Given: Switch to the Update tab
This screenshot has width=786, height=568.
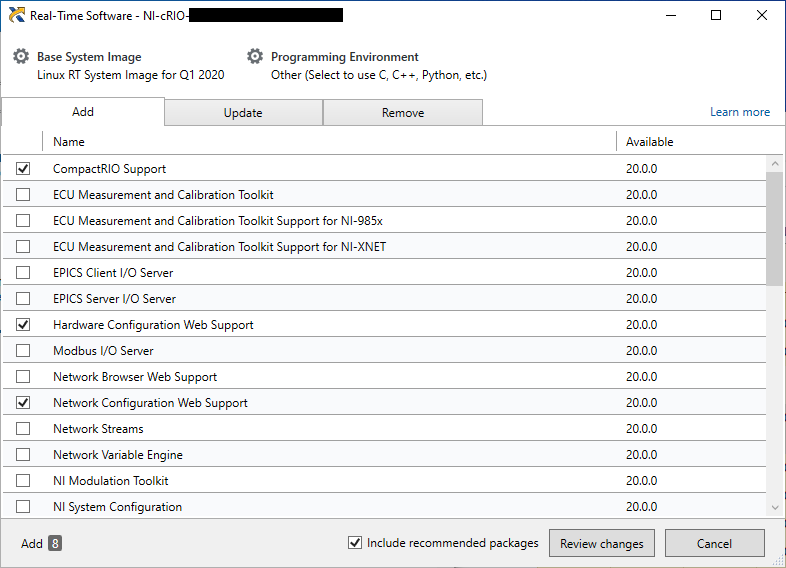Looking at the screenshot, I should pyautogui.click(x=243, y=113).
